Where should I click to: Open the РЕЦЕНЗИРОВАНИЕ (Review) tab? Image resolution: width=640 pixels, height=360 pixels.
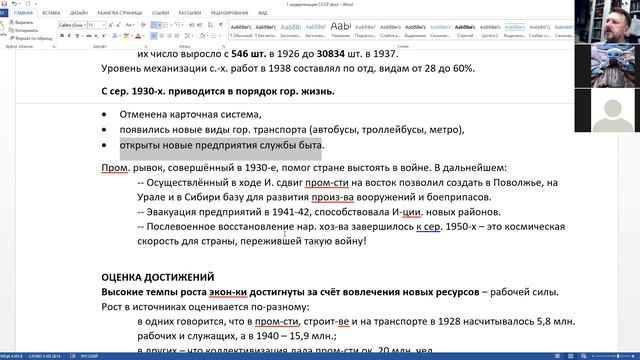pos(229,13)
